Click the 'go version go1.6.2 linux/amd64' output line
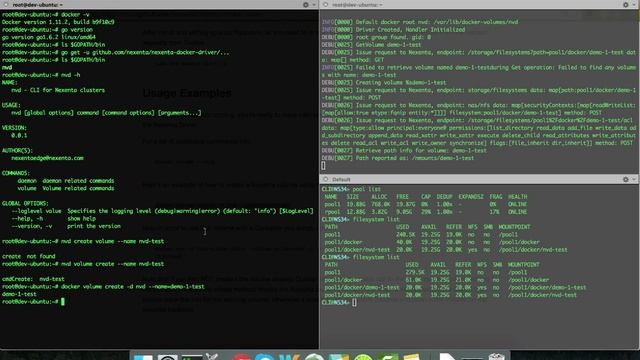640x360 pixels. click(49, 37)
